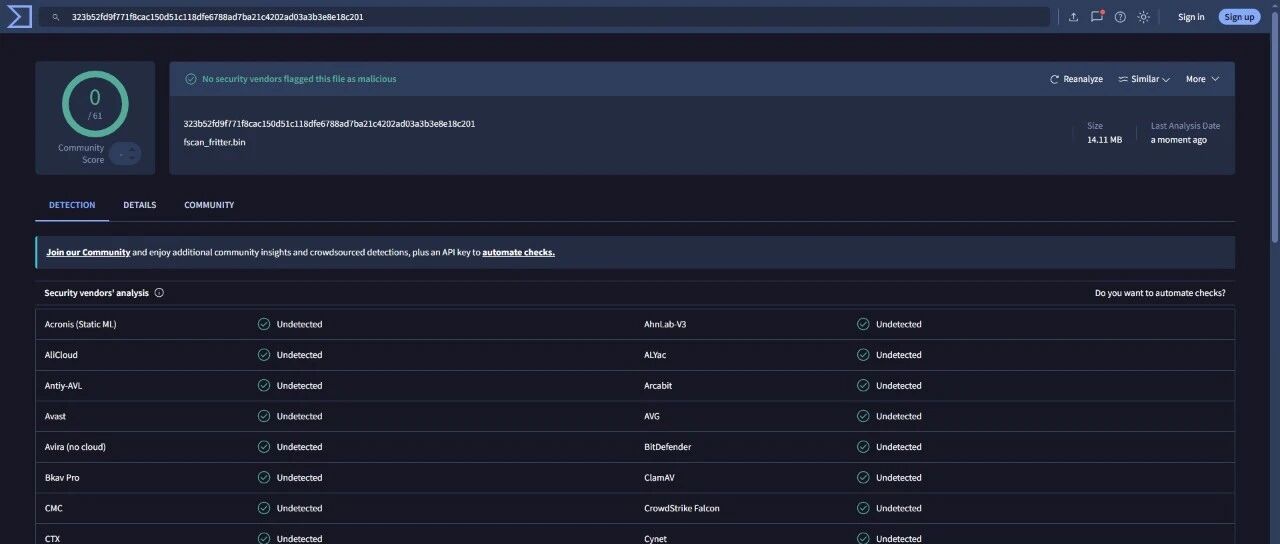
Task: Click the 'ClamAV' vendor name
Action: coord(659,477)
